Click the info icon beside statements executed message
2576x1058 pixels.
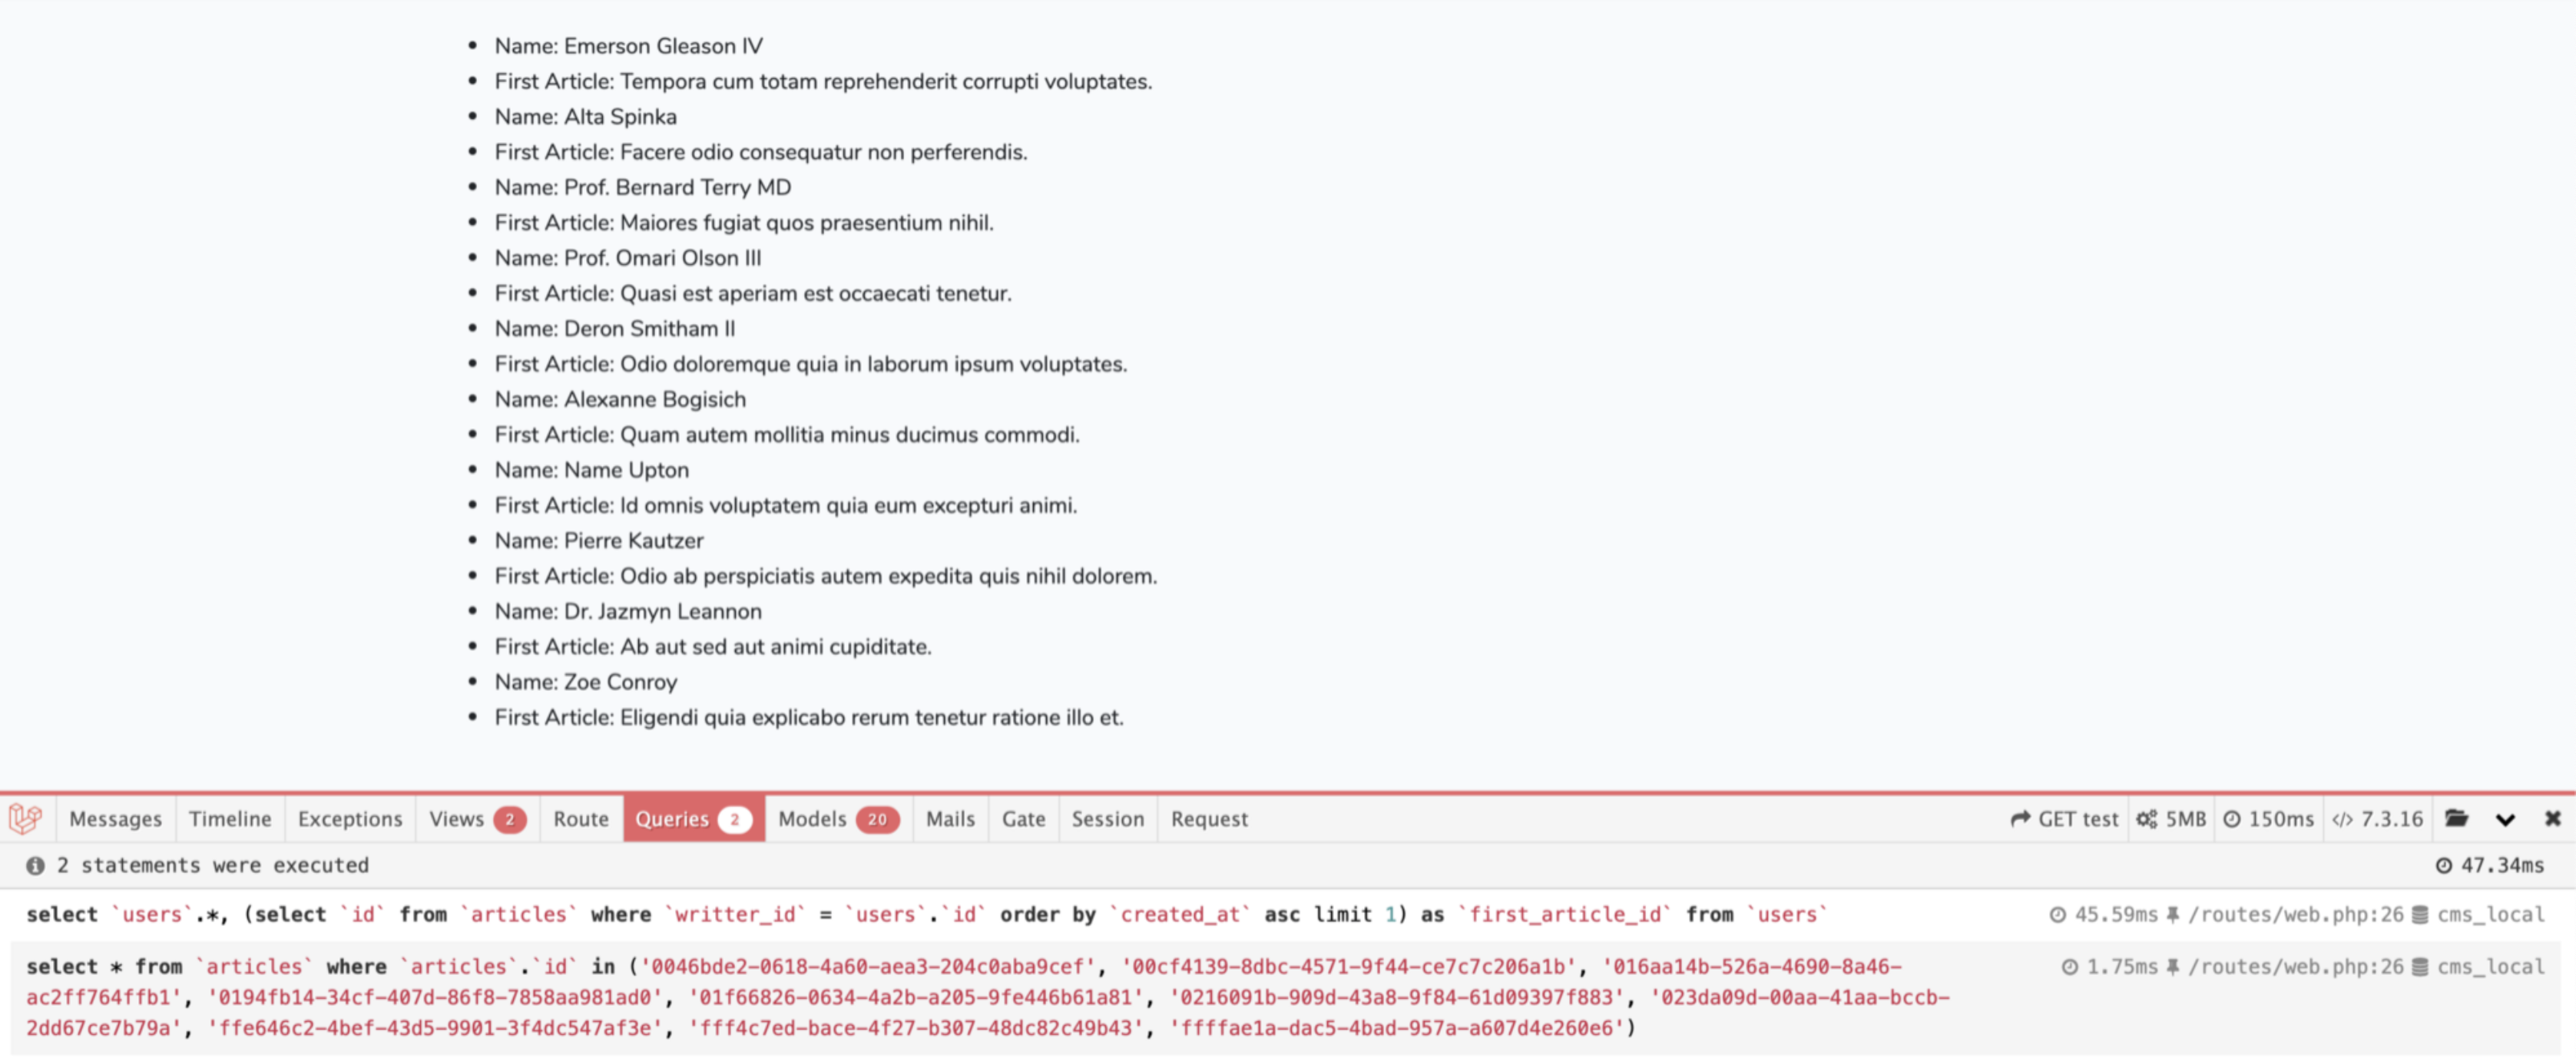(36, 865)
